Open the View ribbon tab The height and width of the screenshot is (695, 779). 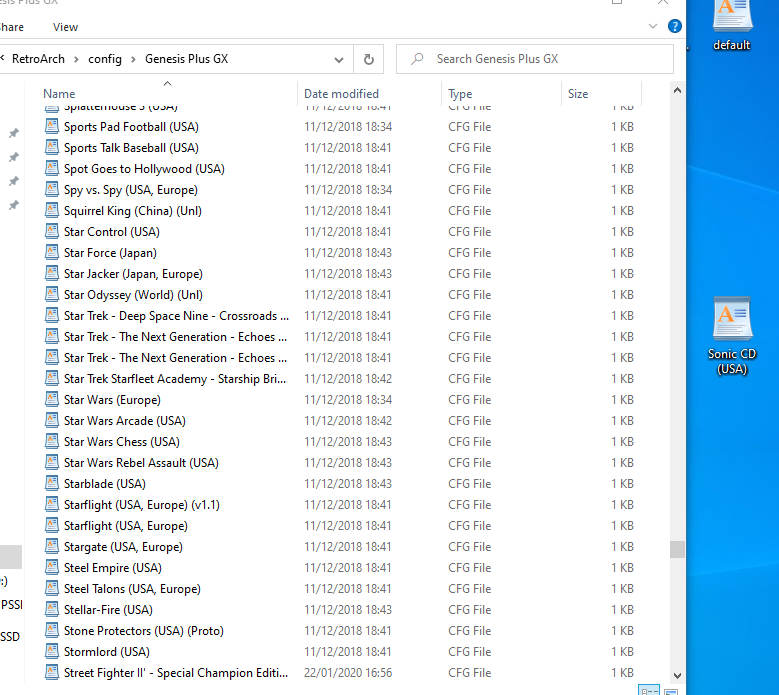tap(65, 27)
